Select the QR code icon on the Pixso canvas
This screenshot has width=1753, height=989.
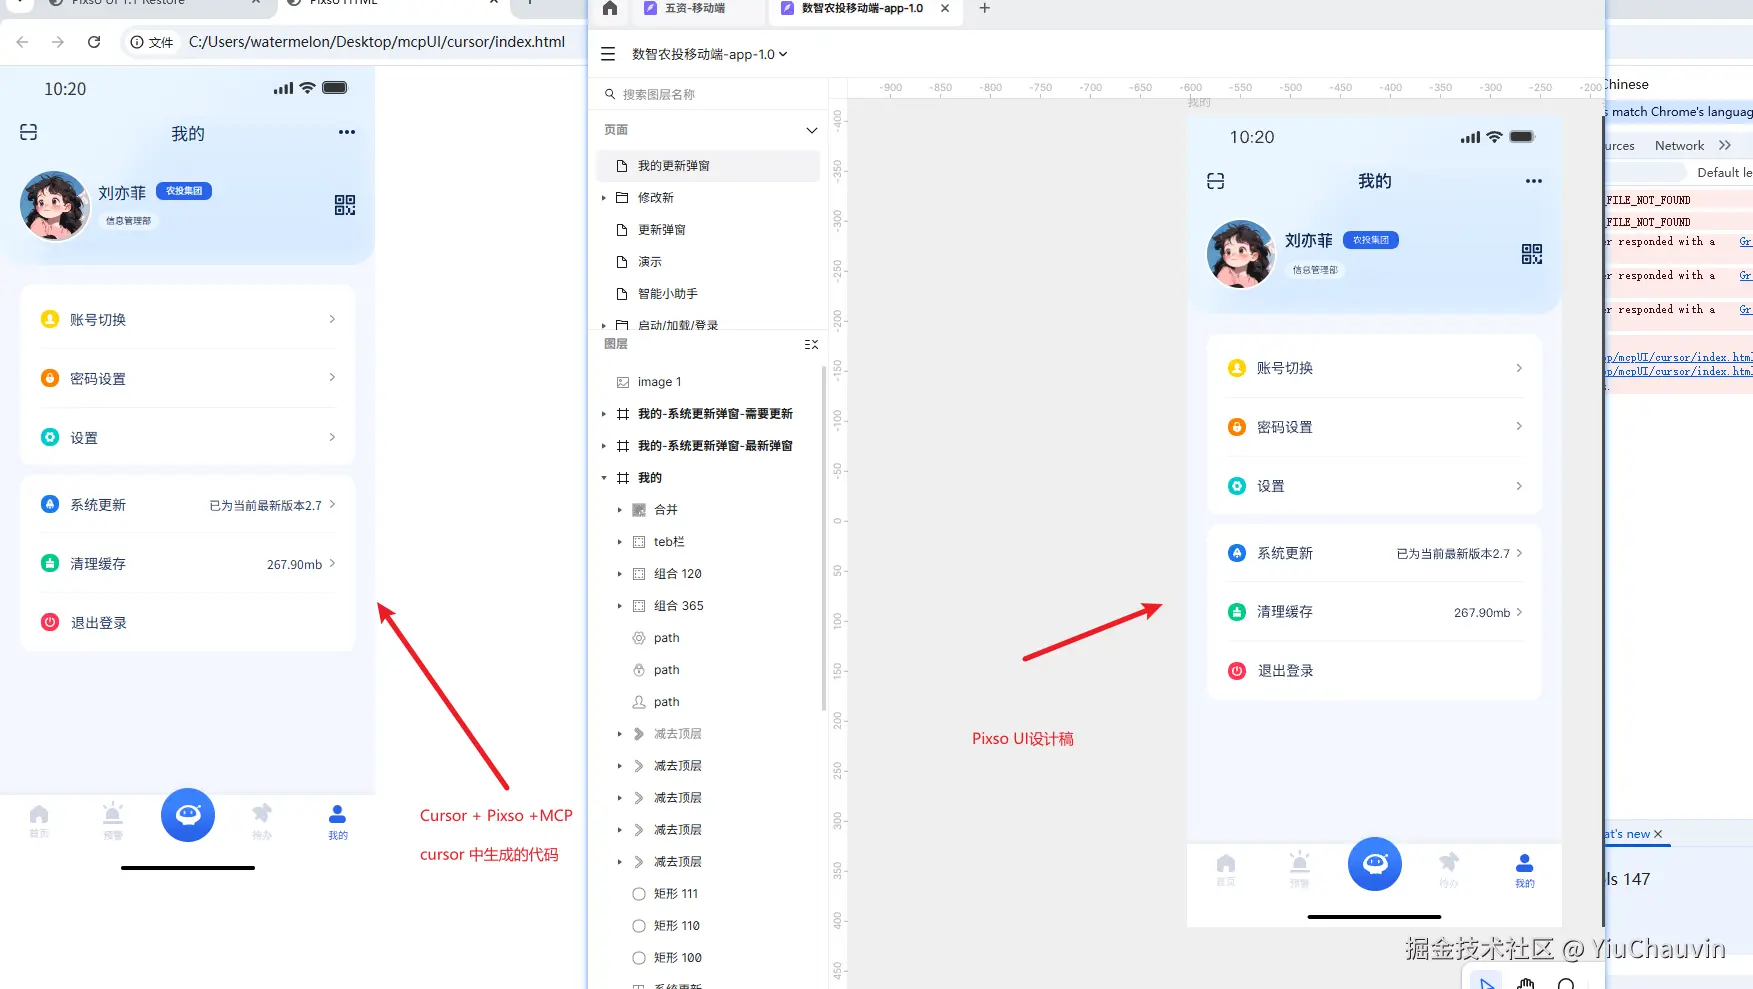[x=1532, y=254]
